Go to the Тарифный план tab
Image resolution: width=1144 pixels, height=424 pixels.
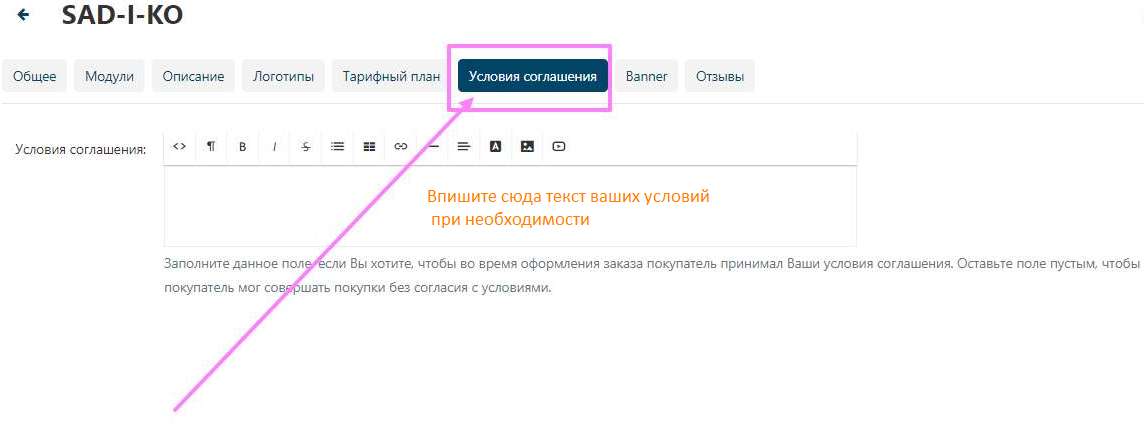pyautogui.click(x=391, y=76)
